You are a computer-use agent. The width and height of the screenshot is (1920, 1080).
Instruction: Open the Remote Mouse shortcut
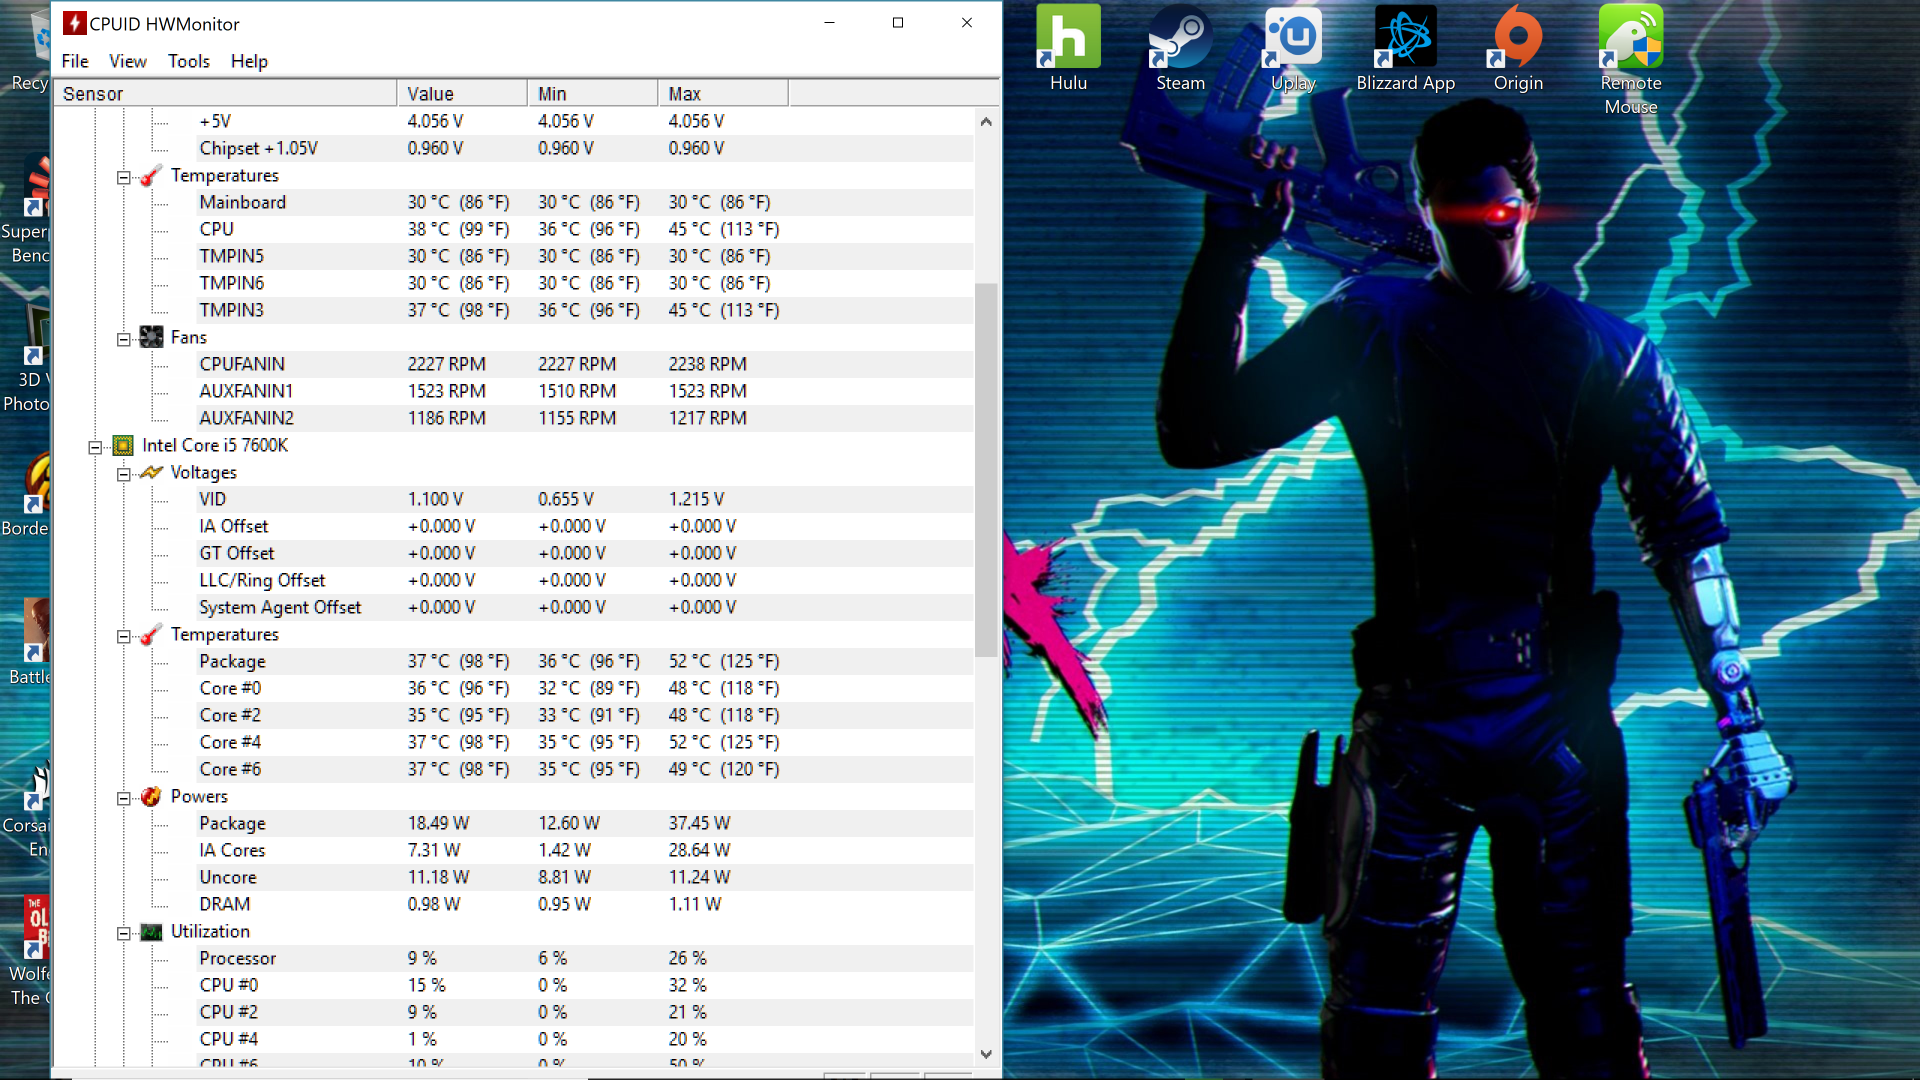[x=1631, y=60]
